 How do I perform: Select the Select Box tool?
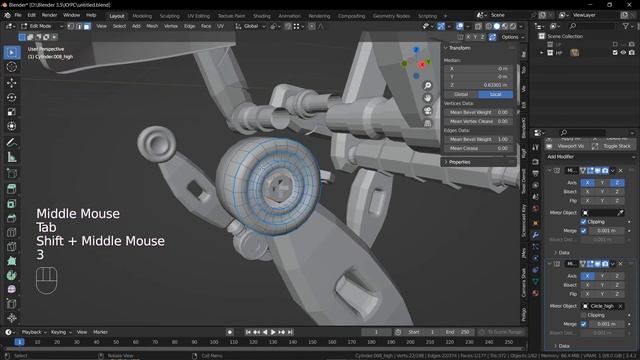point(11,52)
